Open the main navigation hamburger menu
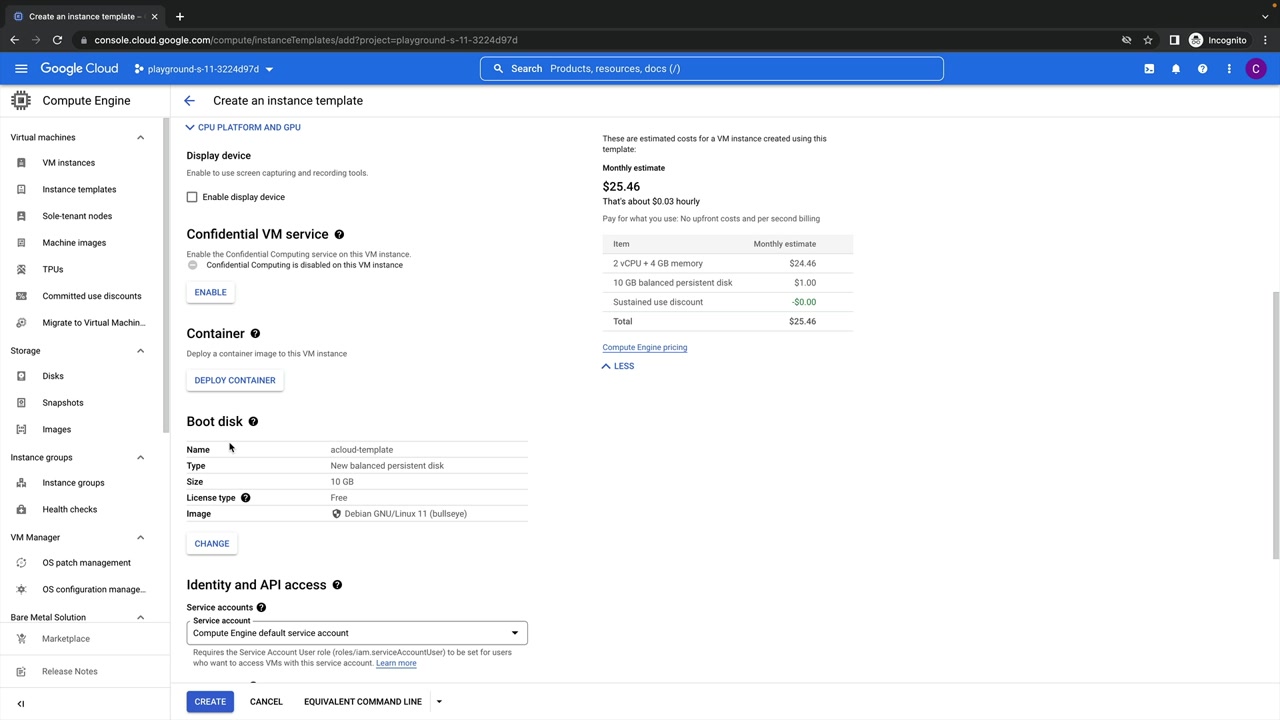 point(21,69)
